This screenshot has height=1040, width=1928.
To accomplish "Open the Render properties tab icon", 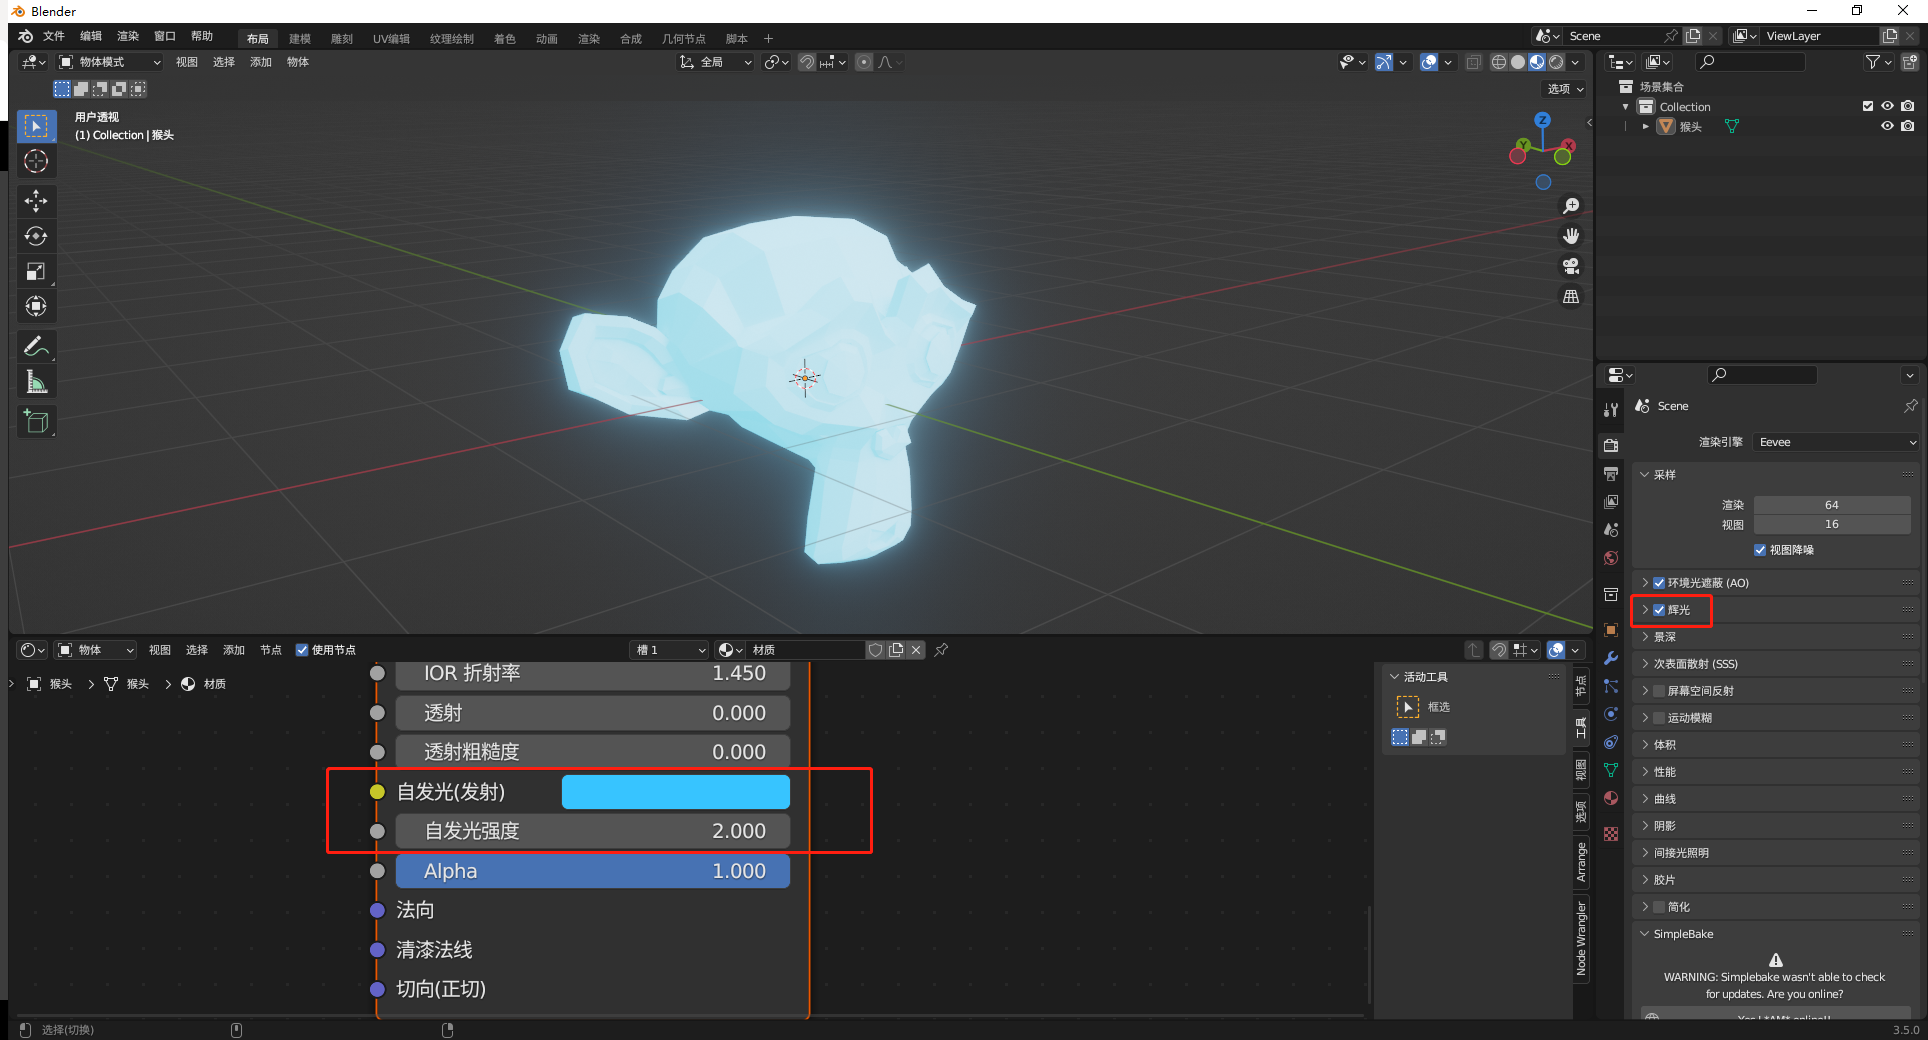I will pyautogui.click(x=1611, y=445).
